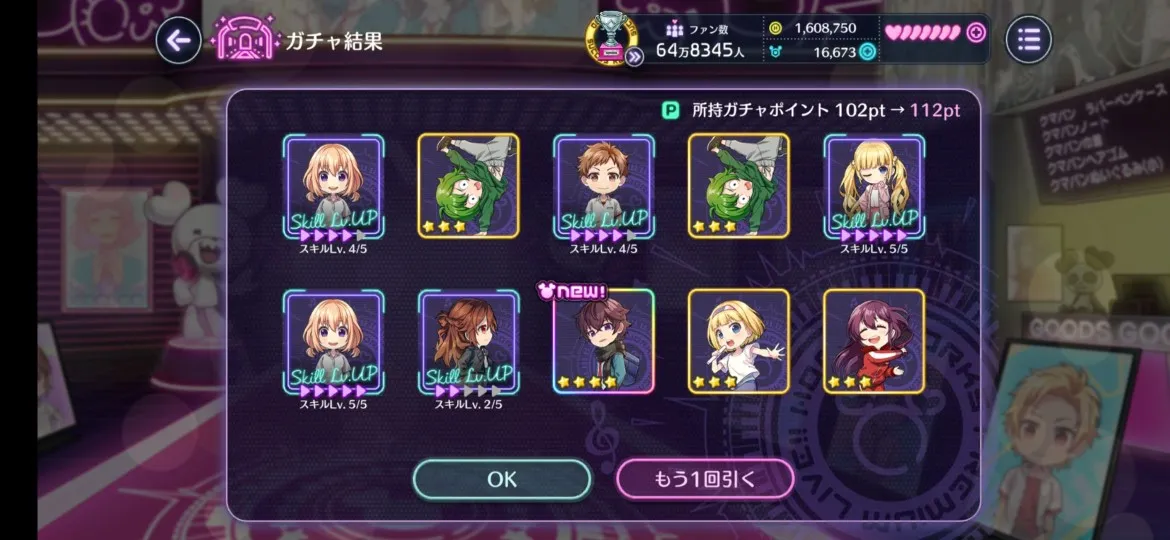Select the first upside-down green-haired card
1170x540 pixels.
(x=469, y=186)
